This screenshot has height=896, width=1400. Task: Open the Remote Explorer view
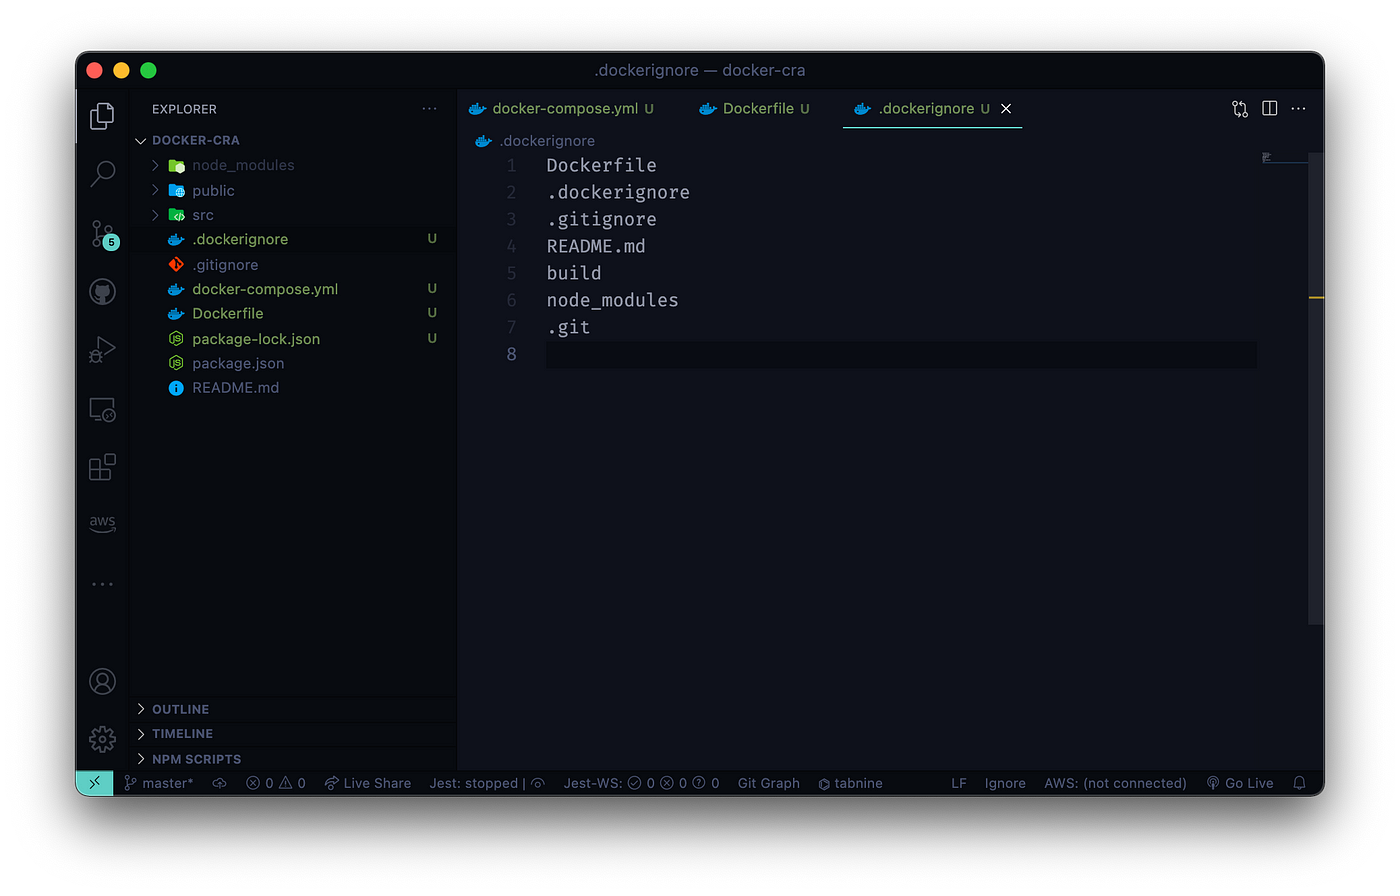click(x=102, y=409)
